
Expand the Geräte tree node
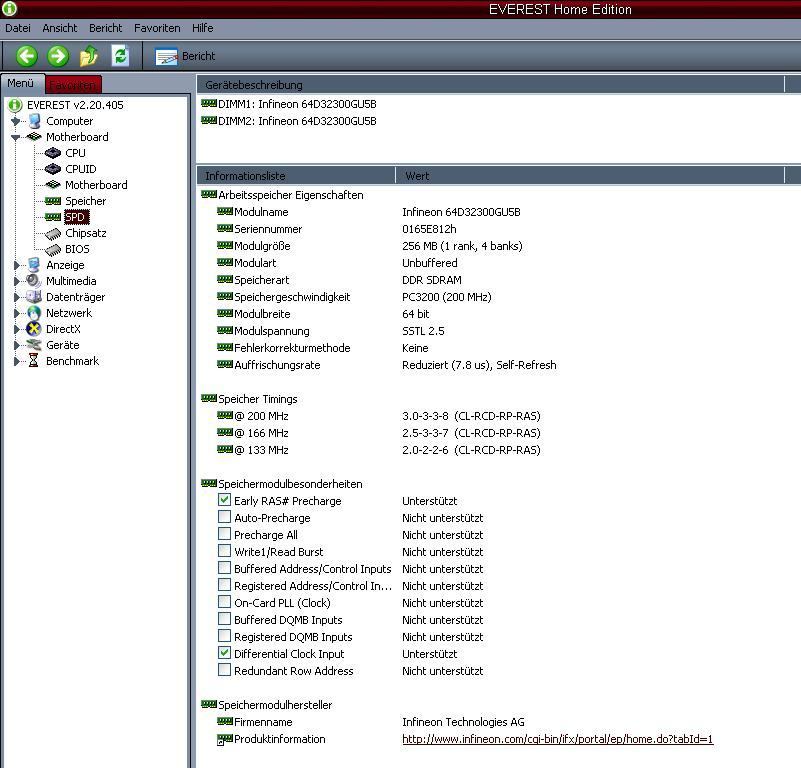16,345
